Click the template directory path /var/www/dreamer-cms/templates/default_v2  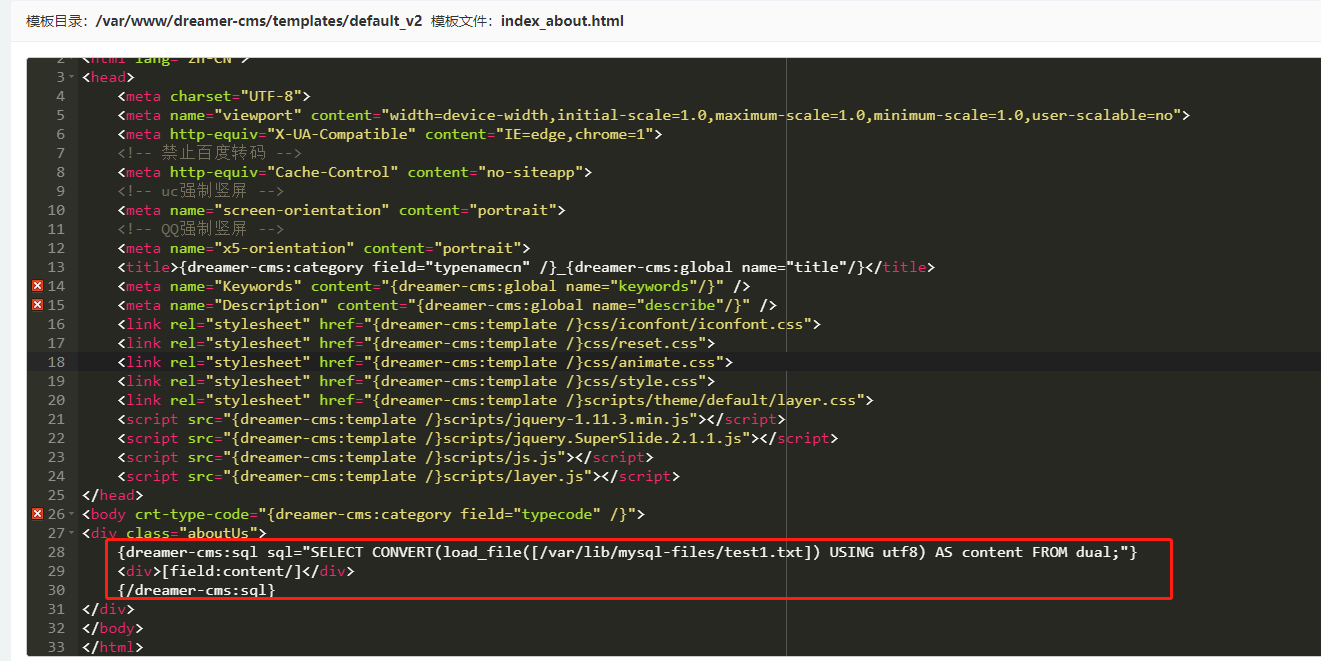(259, 21)
